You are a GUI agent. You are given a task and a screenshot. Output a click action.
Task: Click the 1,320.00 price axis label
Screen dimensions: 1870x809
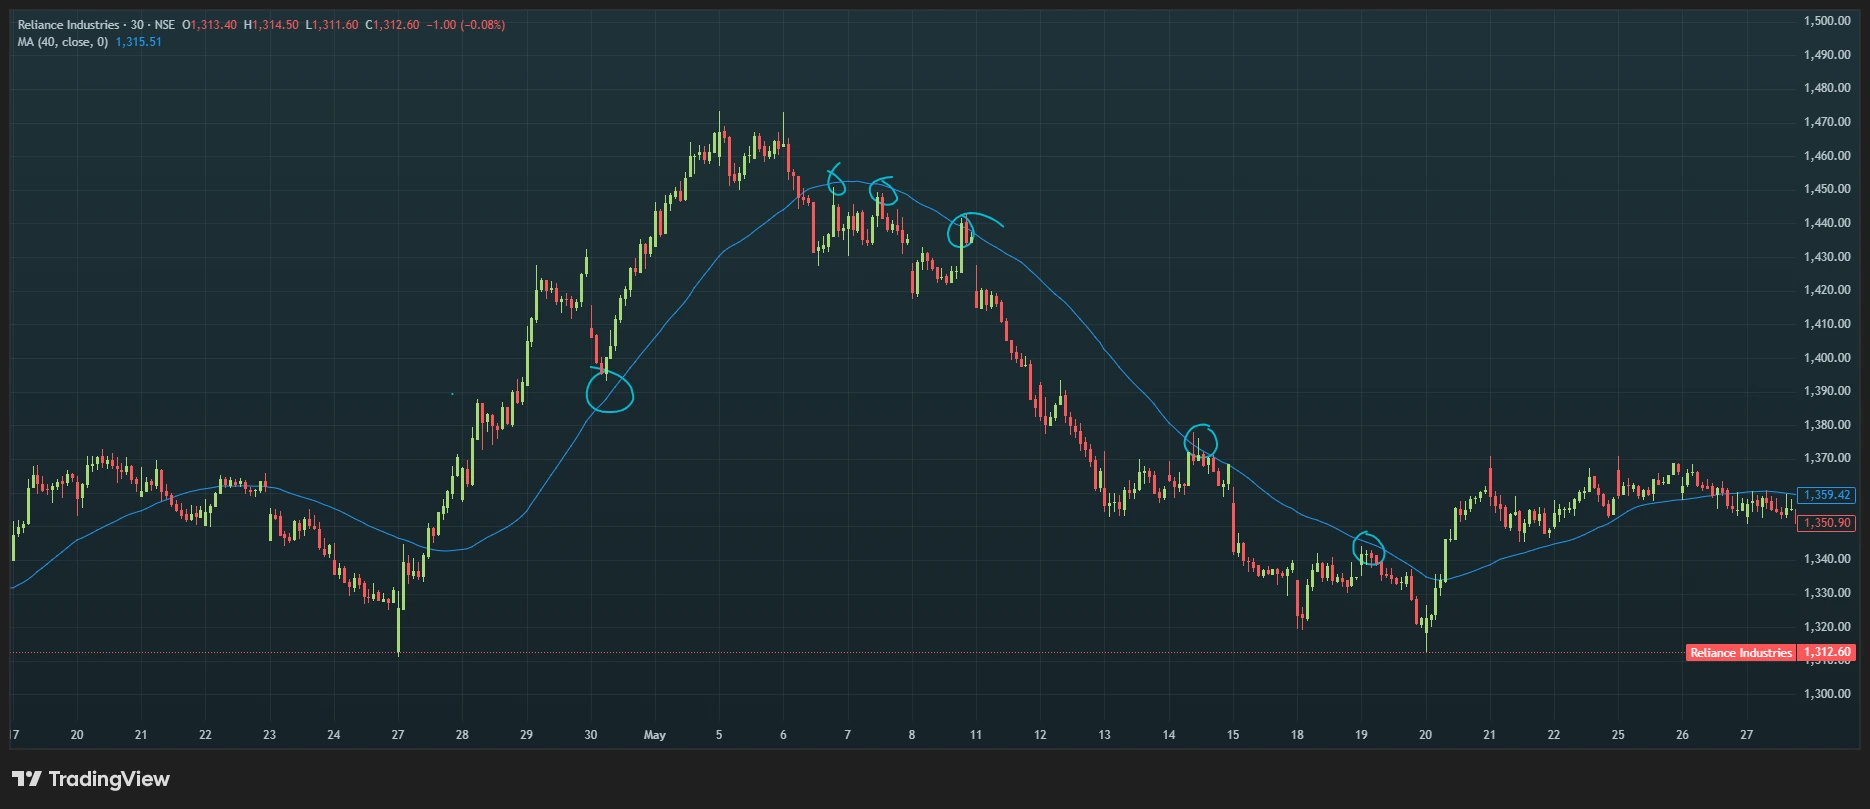[1827, 627]
